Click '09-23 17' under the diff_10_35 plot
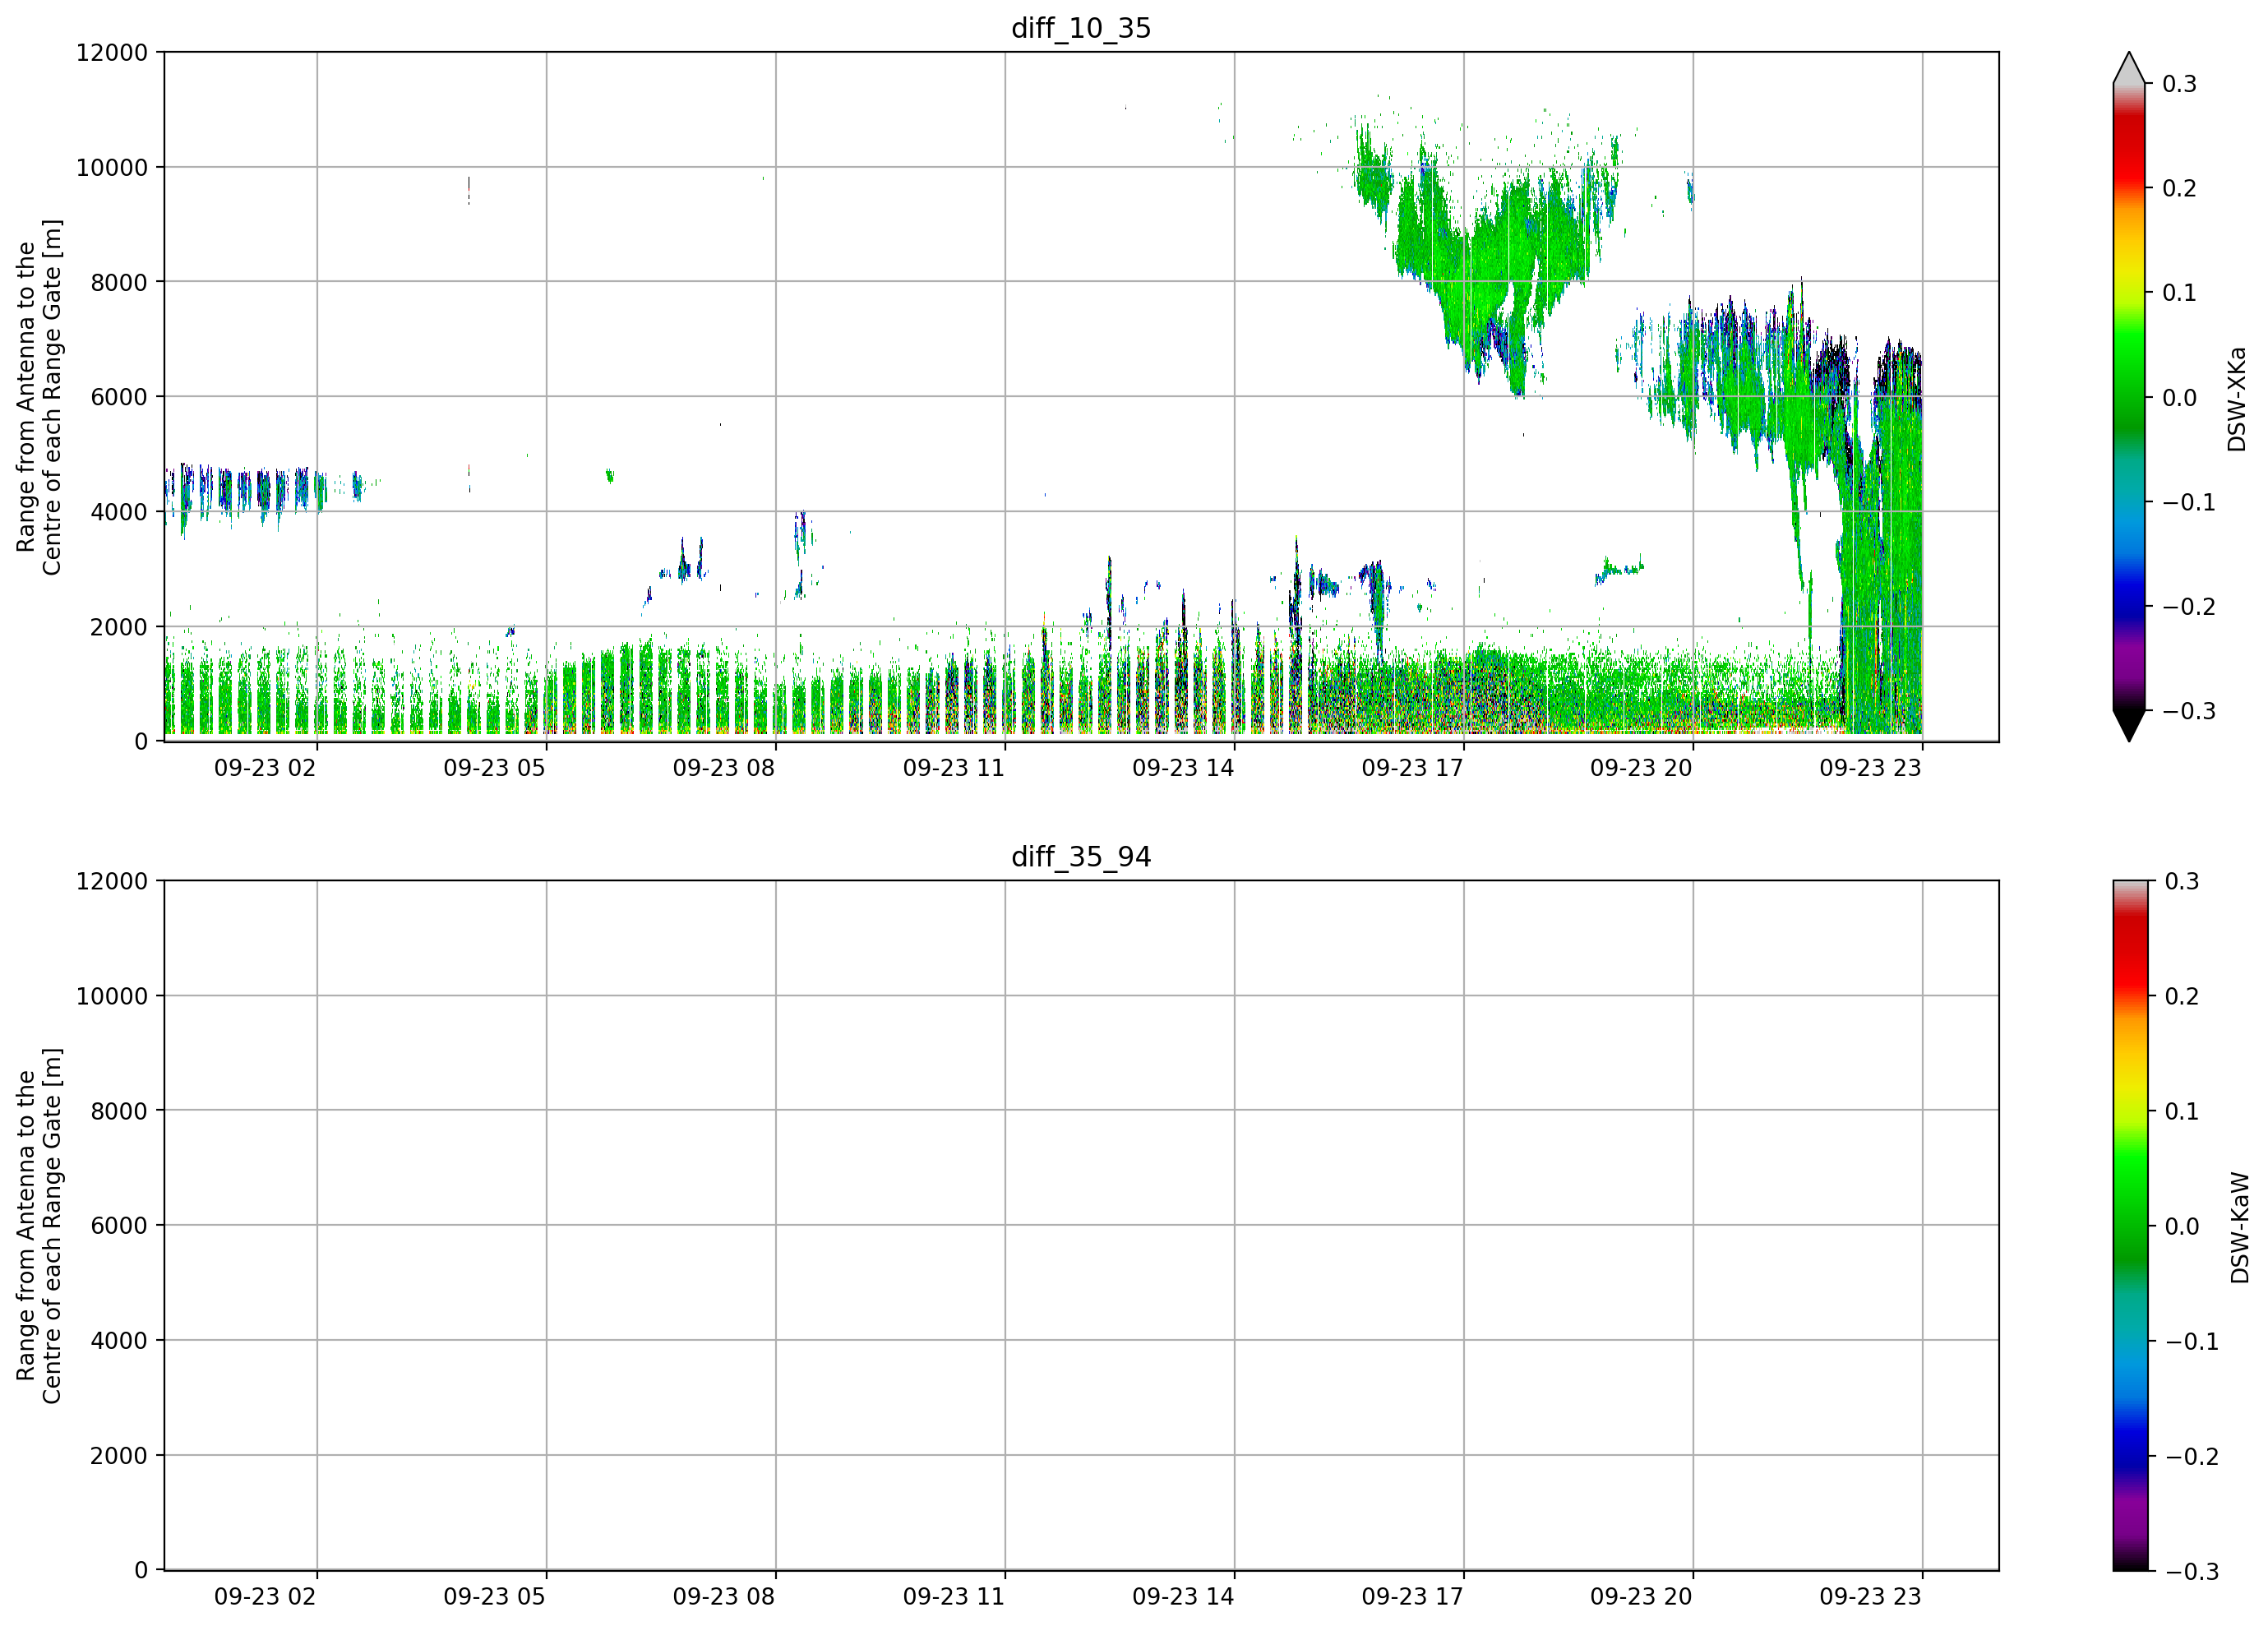 [x=1412, y=768]
